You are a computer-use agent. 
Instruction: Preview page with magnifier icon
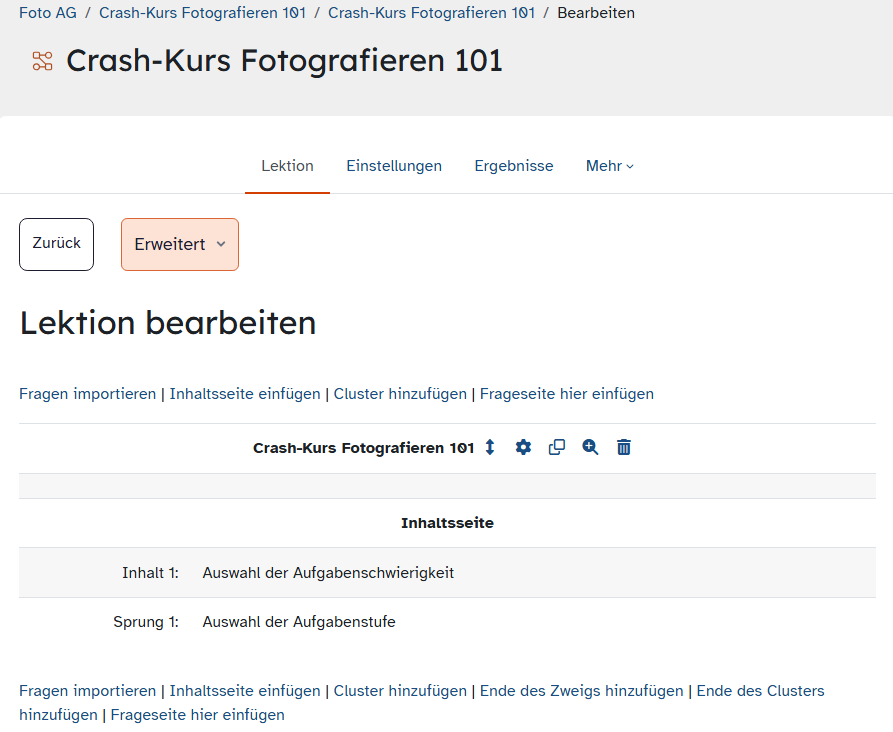point(590,448)
